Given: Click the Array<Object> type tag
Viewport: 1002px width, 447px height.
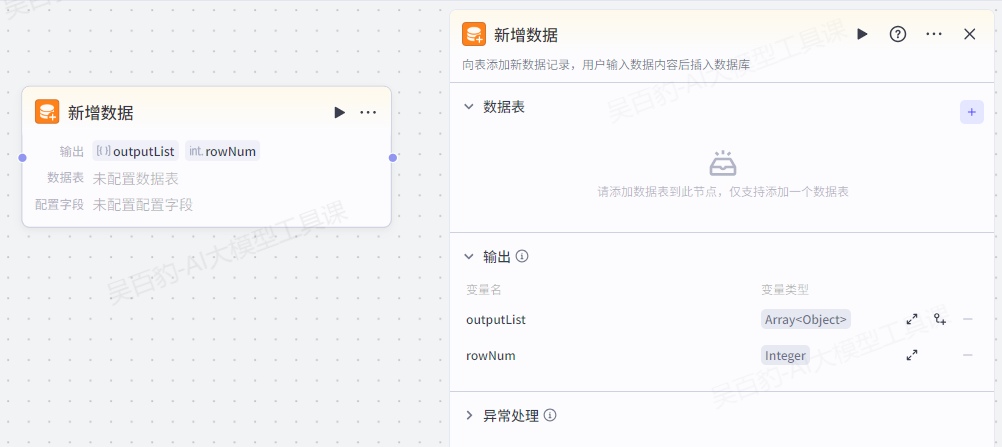Looking at the screenshot, I should click(x=806, y=319).
